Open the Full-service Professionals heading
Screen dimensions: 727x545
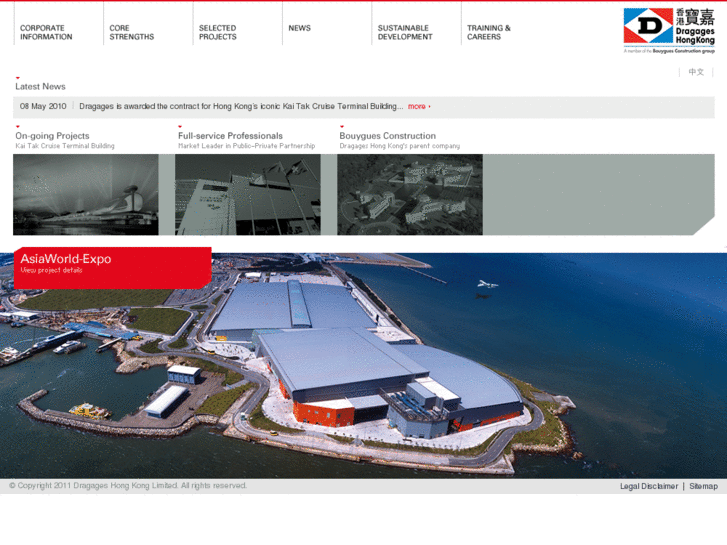[x=230, y=136]
